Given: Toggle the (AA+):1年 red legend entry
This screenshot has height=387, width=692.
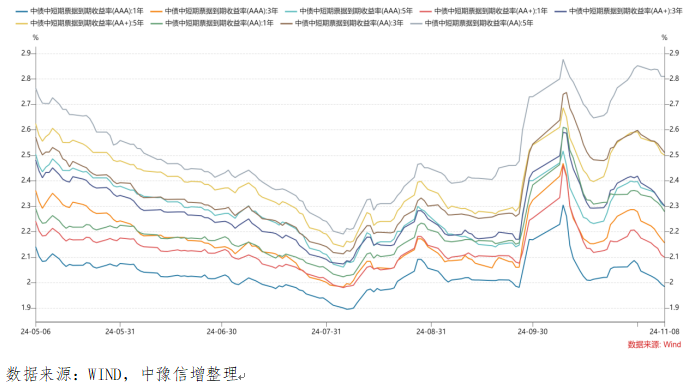Looking at the screenshot, I should pyautogui.click(x=483, y=11).
